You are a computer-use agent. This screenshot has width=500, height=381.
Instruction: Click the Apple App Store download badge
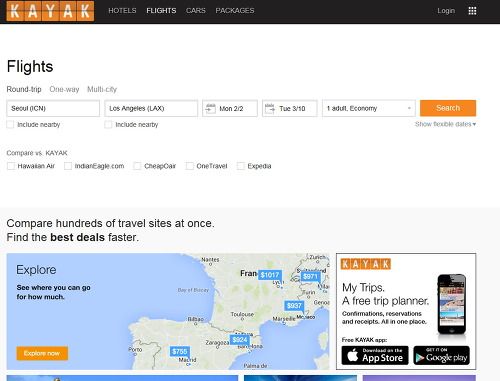click(x=375, y=355)
